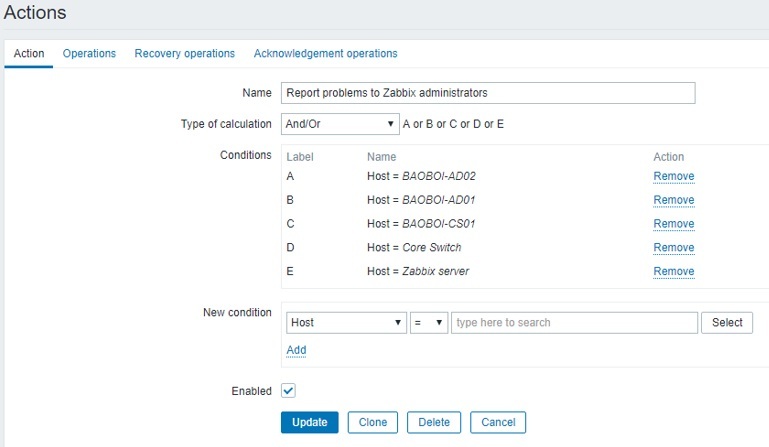Remove the Zabbix server host condition
Viewport: 769px width, 447px height.
(x=673, y=272)
